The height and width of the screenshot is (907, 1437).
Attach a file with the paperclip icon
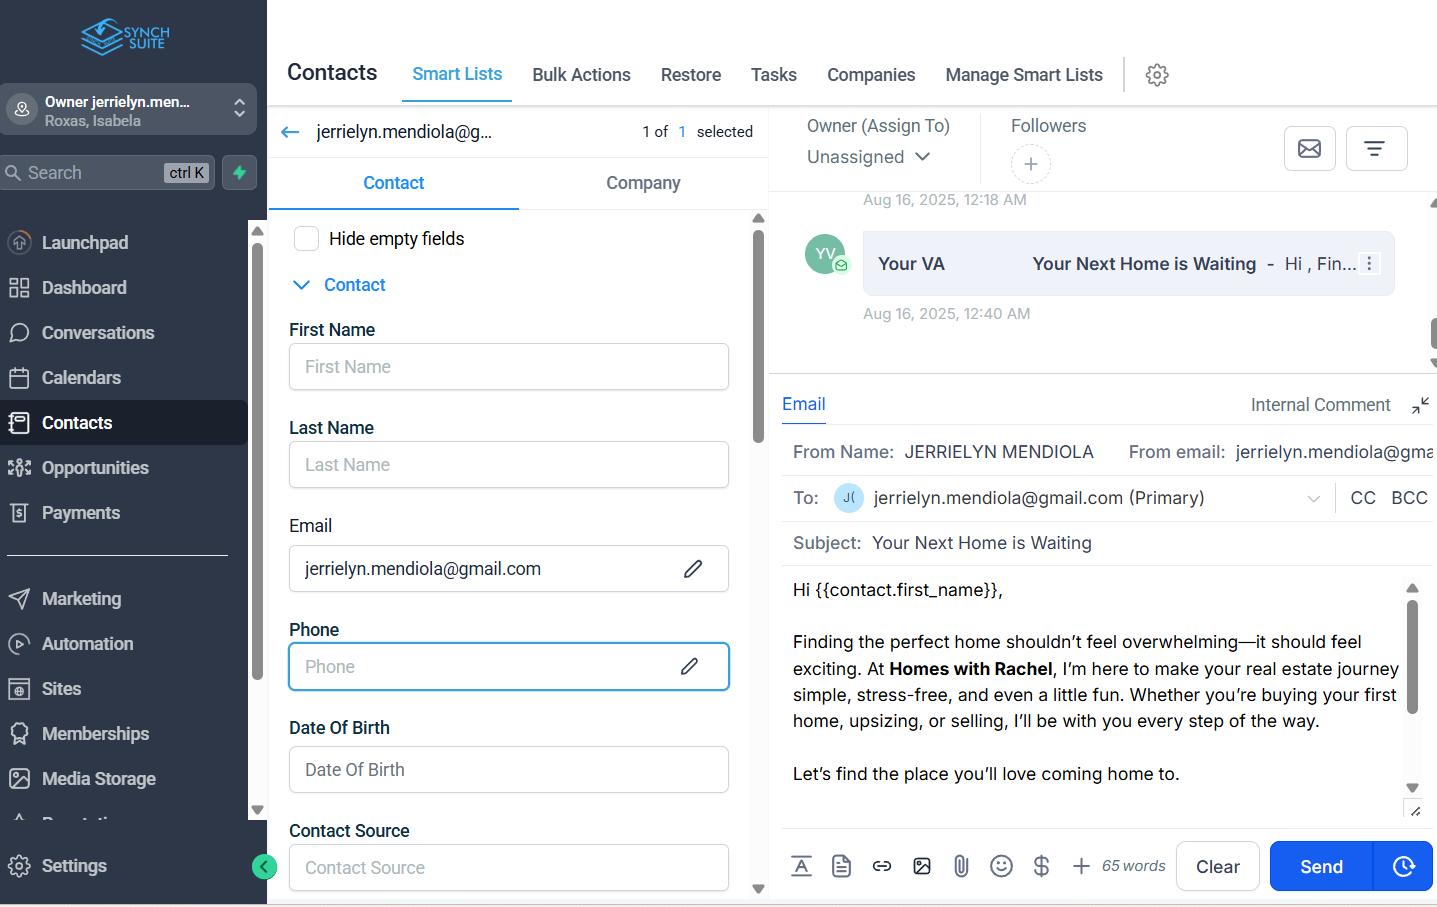(x=961, y=866)
